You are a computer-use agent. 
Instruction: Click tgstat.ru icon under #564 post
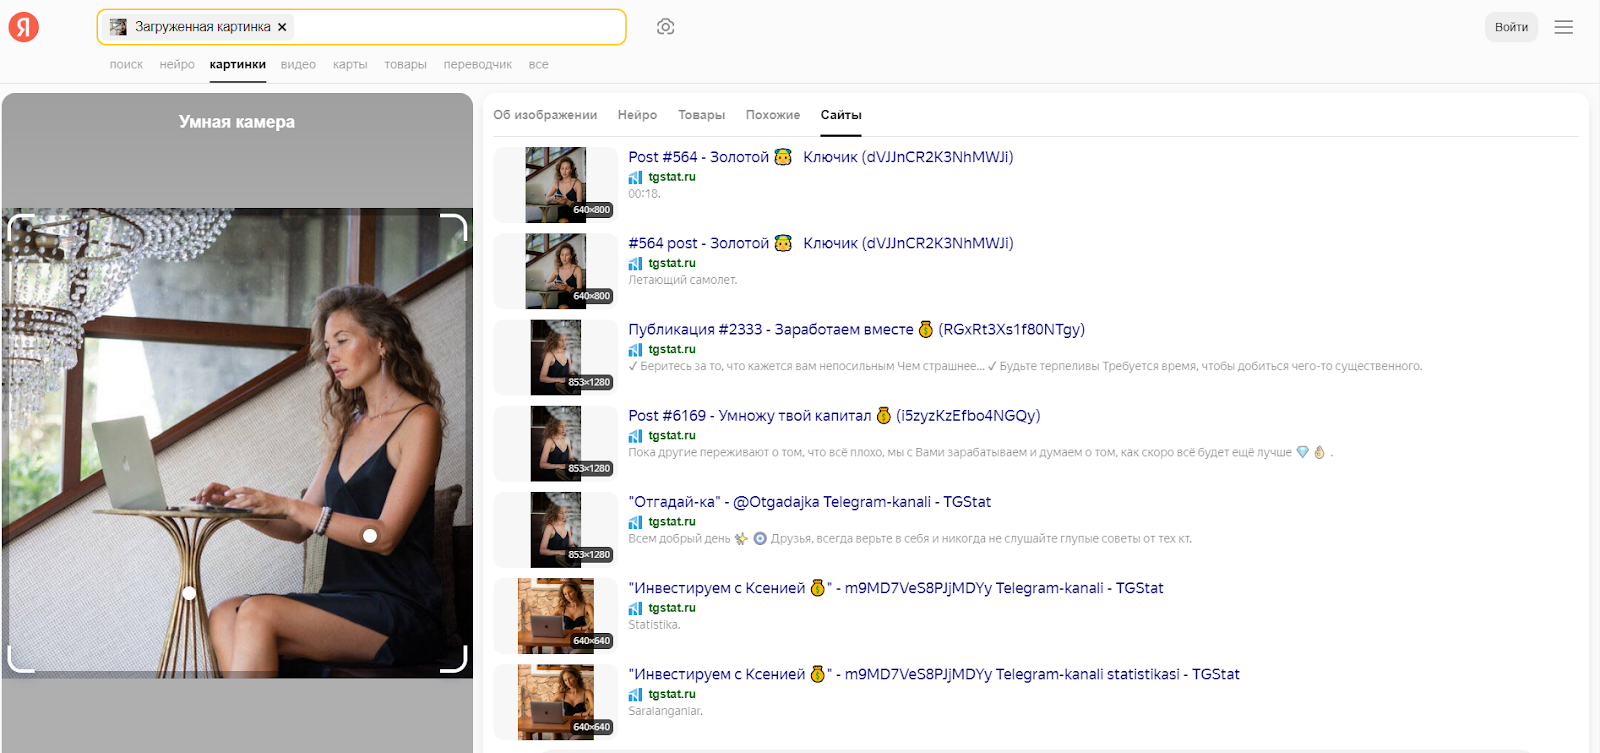(x=635, y=263)
